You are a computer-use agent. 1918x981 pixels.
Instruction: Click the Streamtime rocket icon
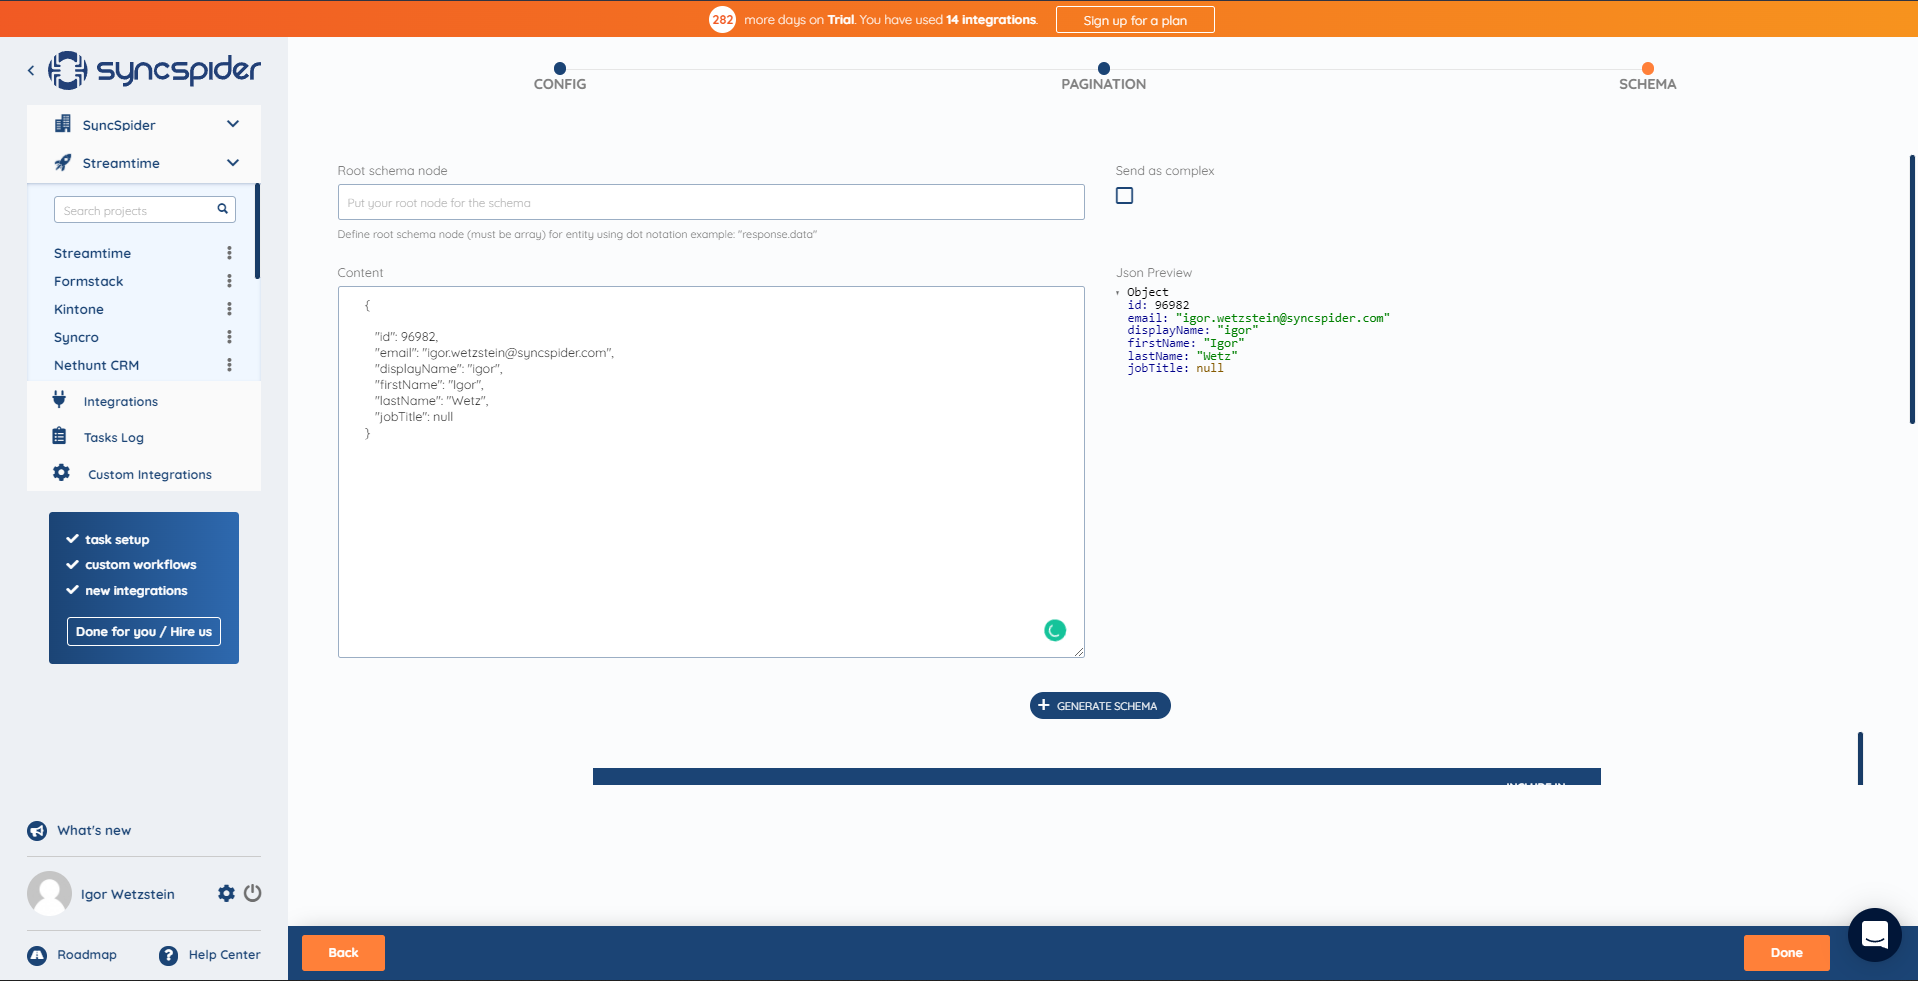click(x=63, y=162)
